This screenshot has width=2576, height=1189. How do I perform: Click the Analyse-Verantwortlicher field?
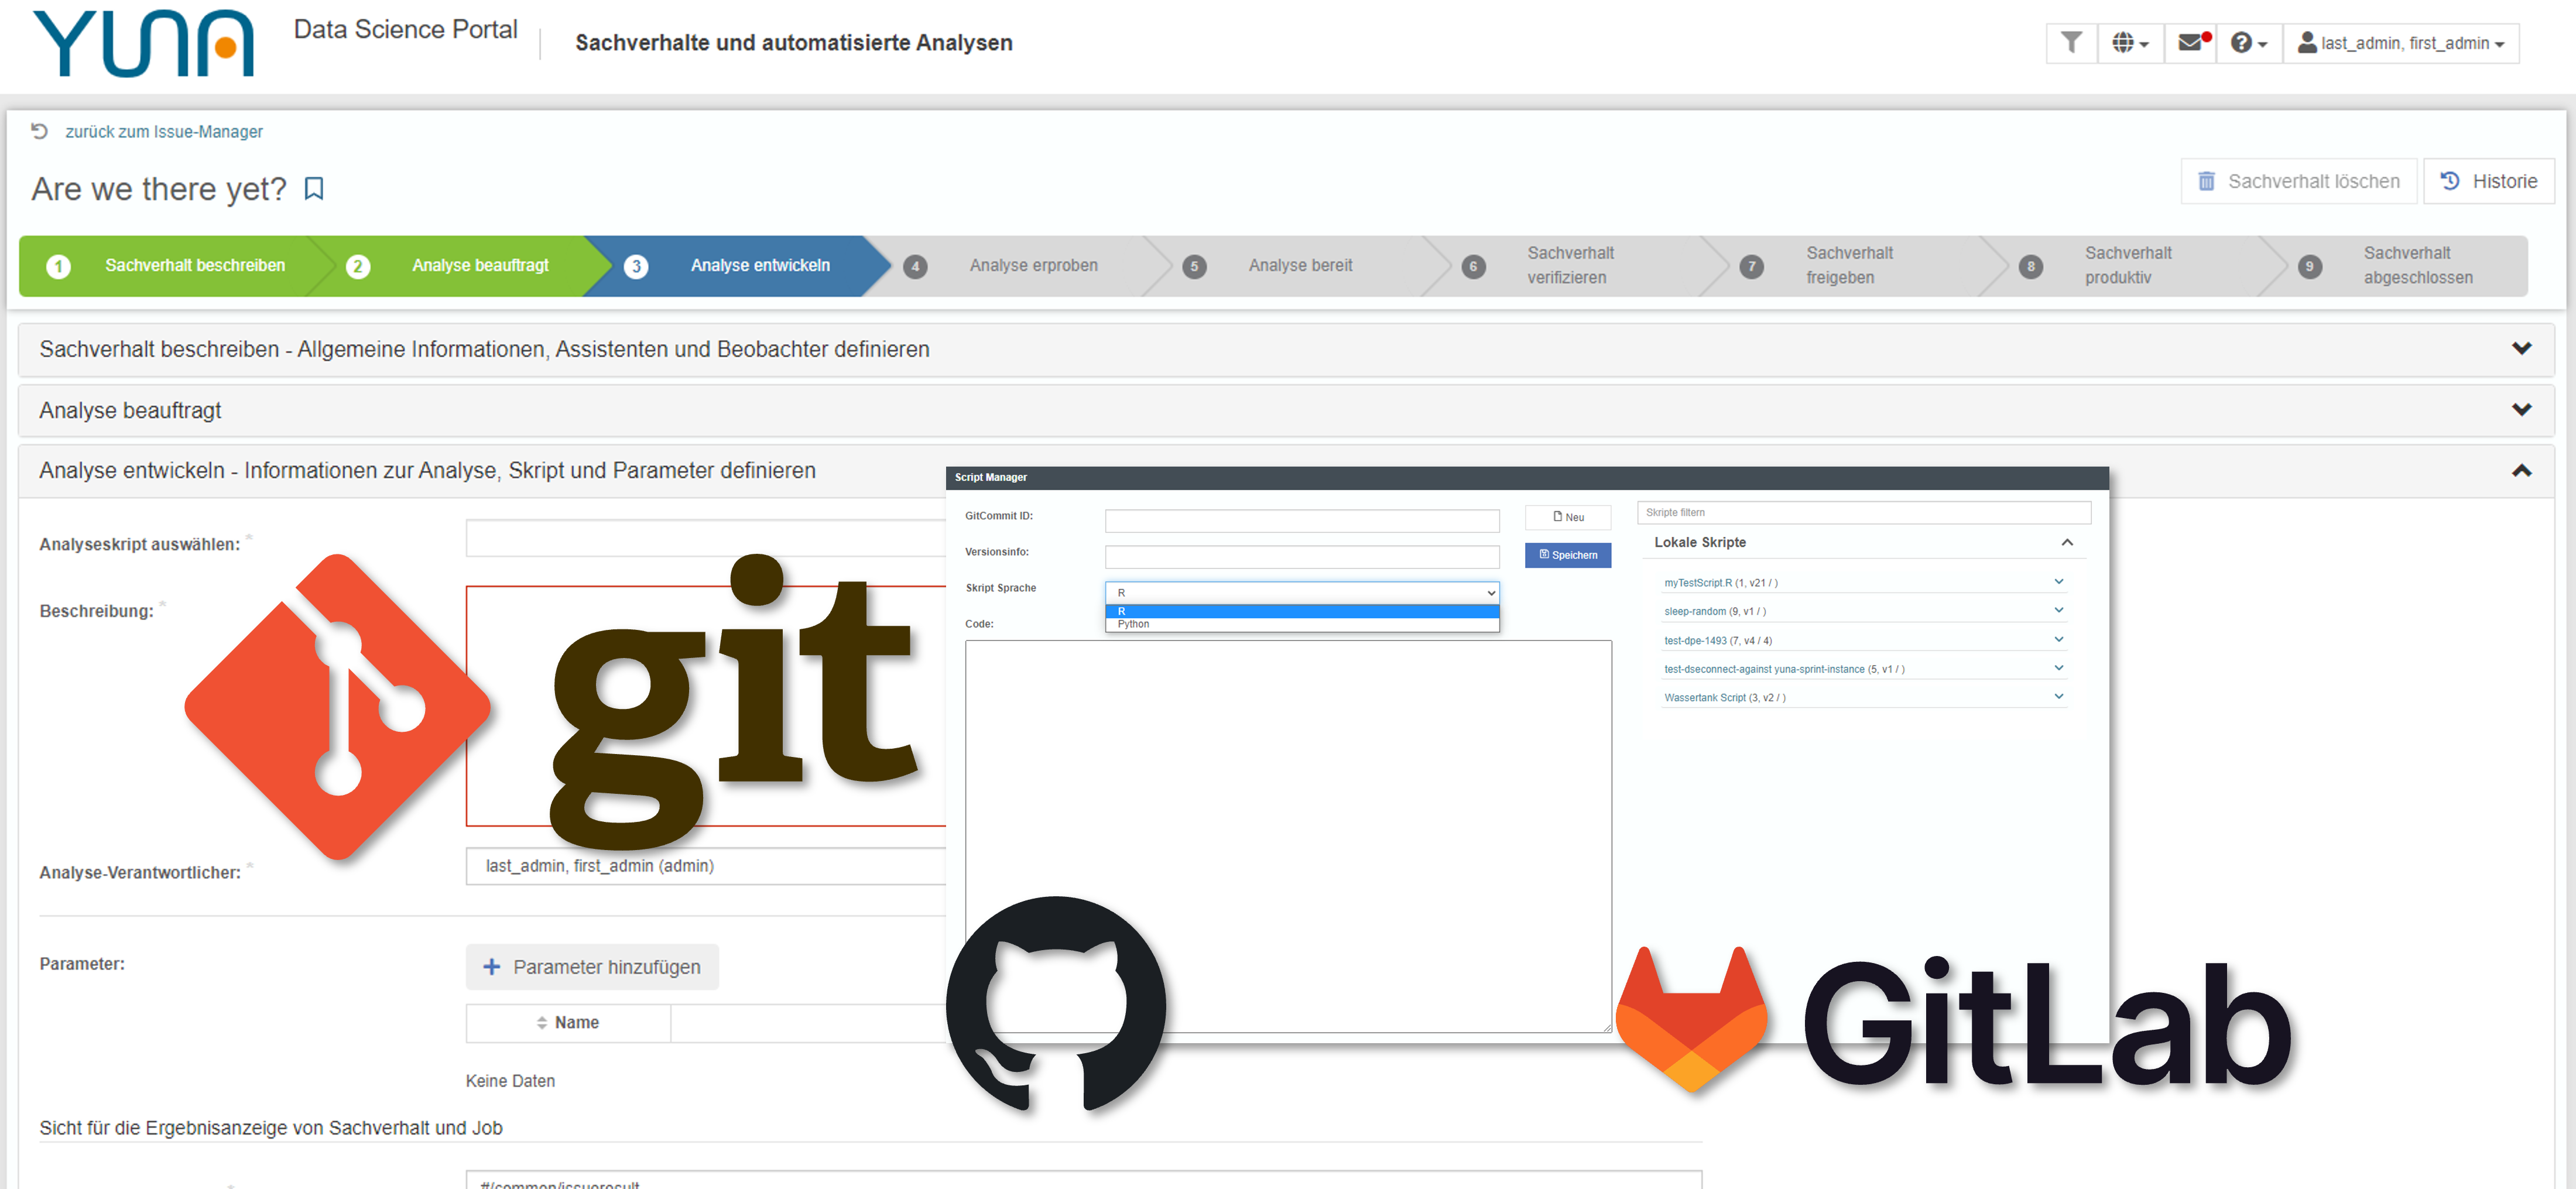706,866
